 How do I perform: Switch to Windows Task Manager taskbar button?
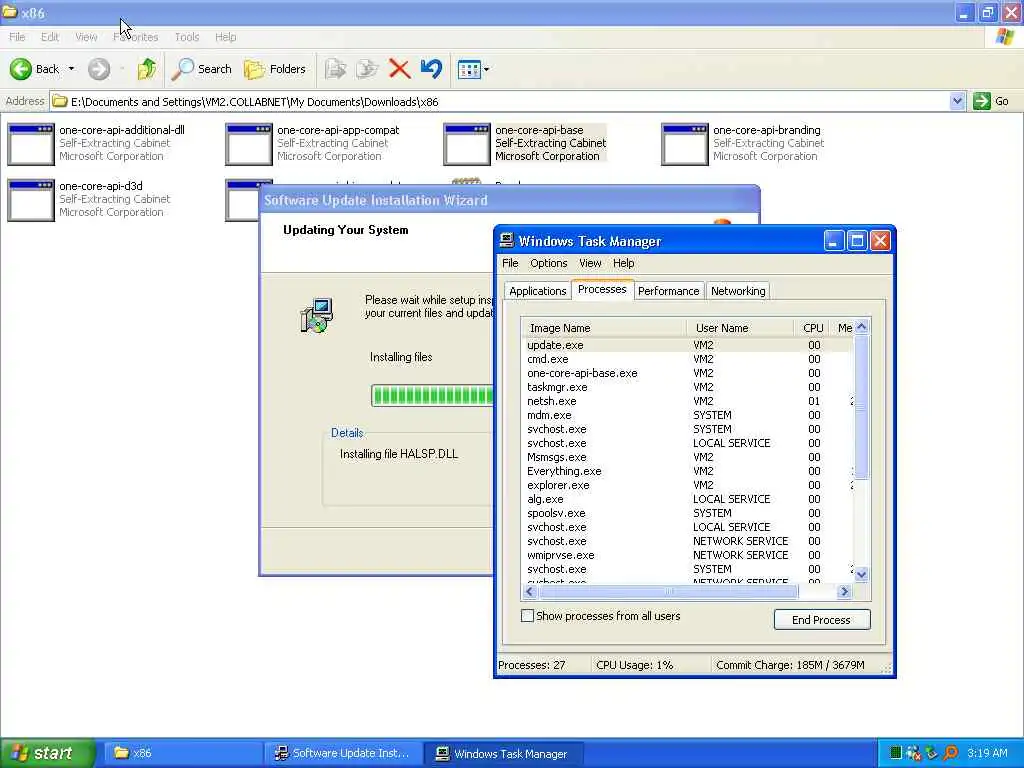[x=503, y=753]
